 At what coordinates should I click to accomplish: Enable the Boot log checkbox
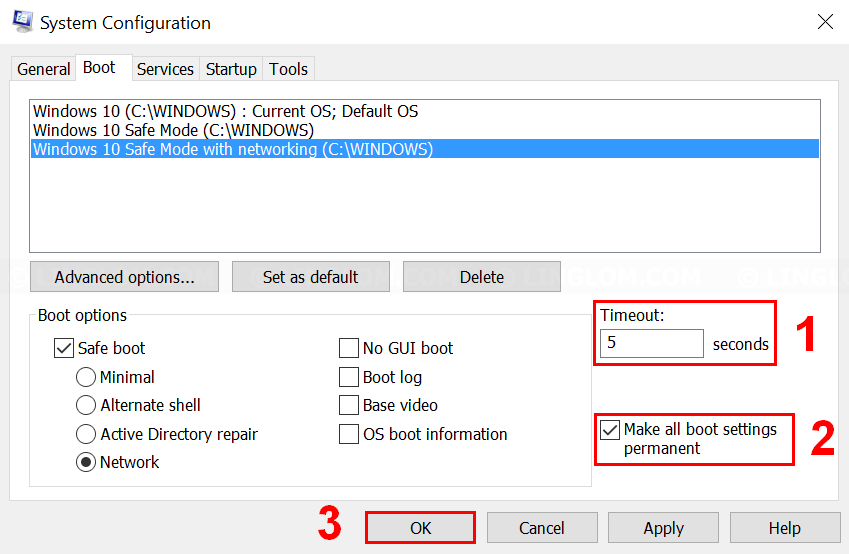tap(349, 377)
